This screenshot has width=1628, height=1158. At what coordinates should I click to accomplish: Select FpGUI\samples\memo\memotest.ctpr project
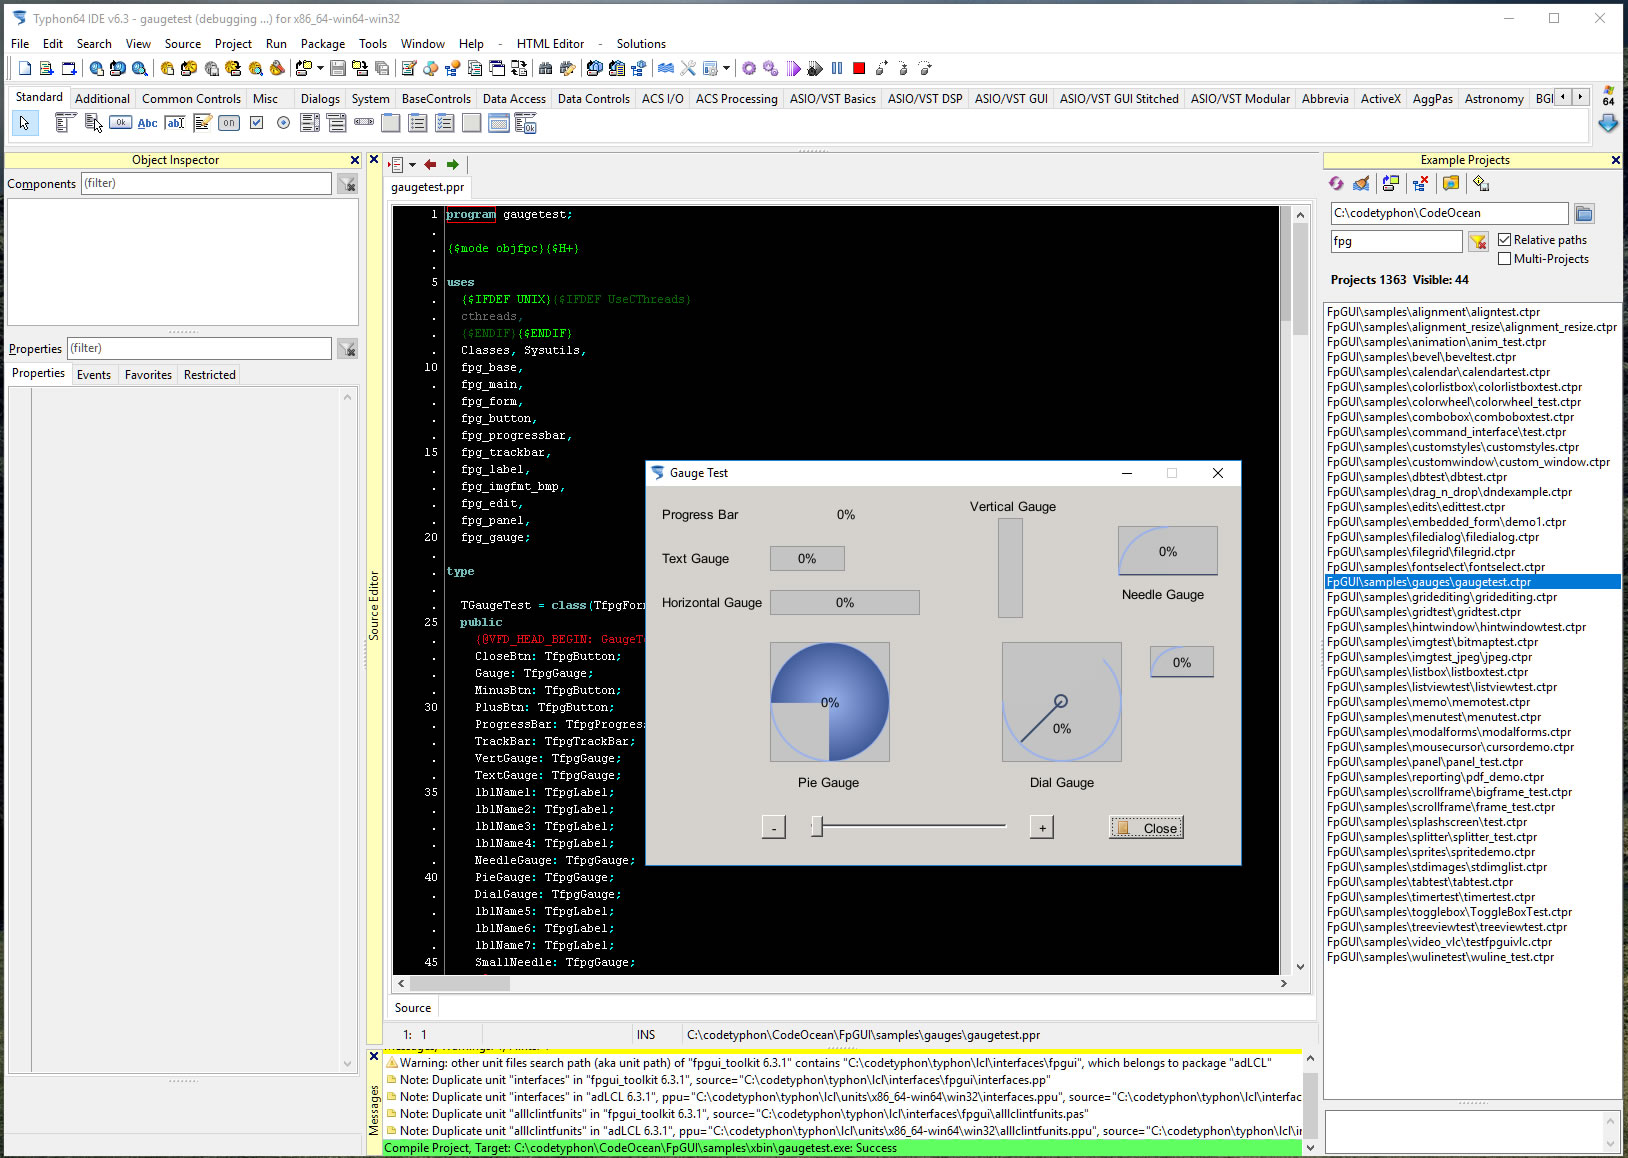point(1472,702)
